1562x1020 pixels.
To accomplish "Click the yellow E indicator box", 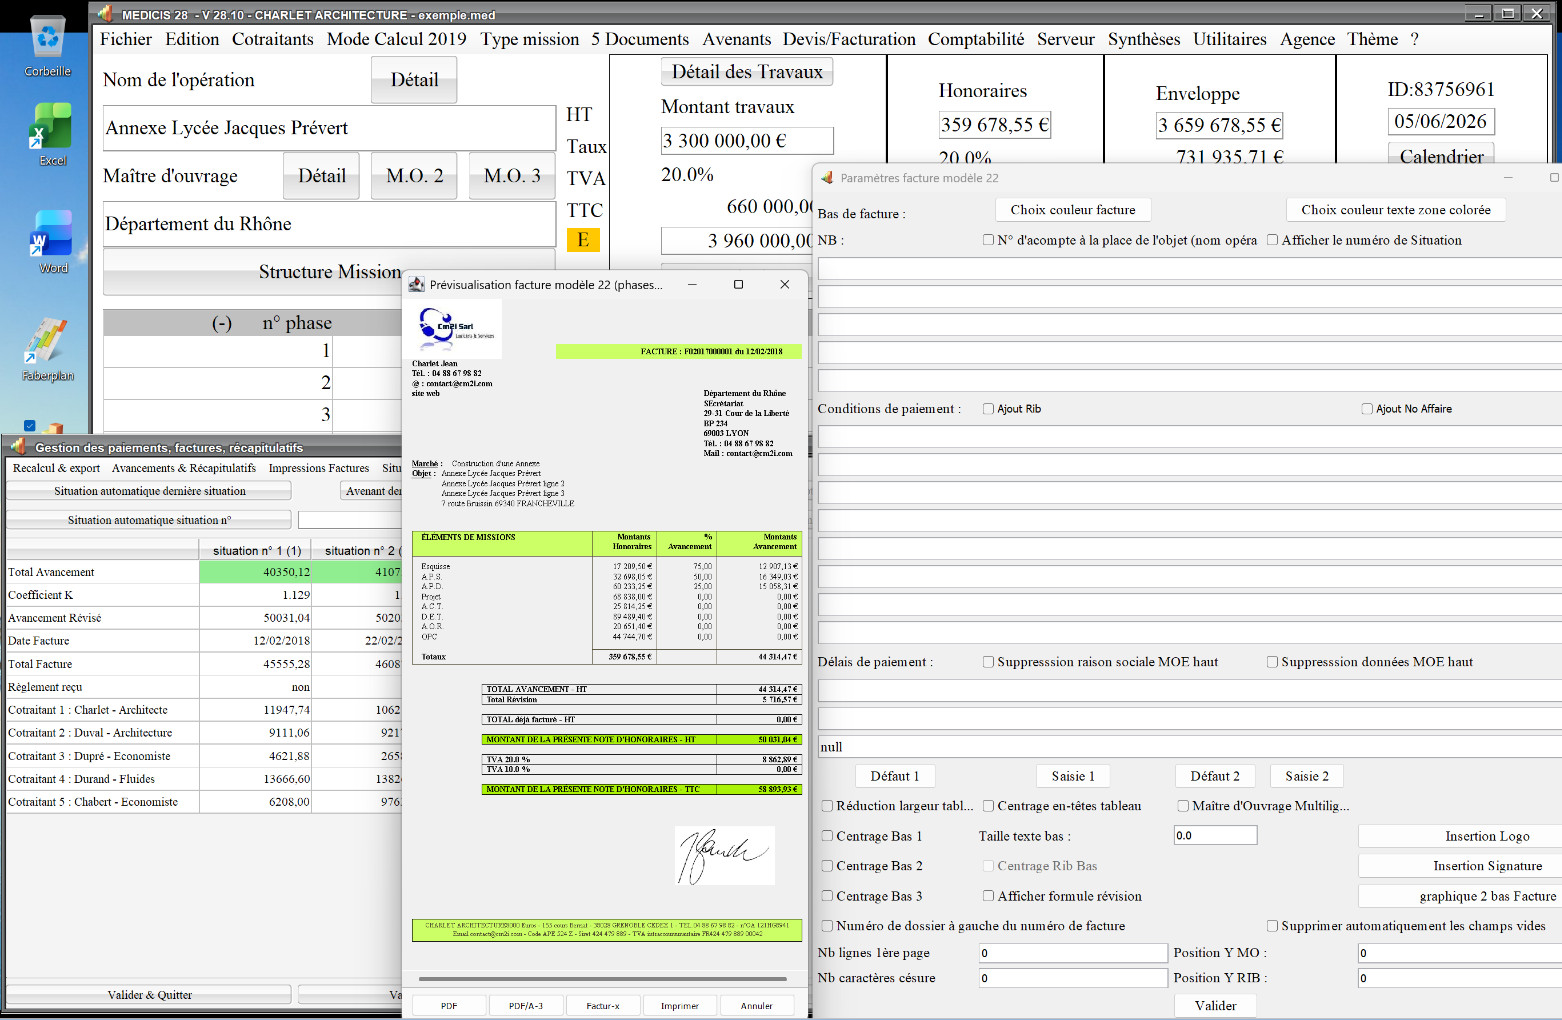I will [x=583, y=240].
